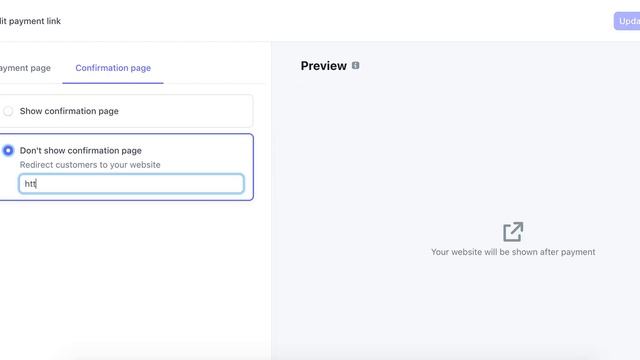Click the Update button

pos(627,21)
